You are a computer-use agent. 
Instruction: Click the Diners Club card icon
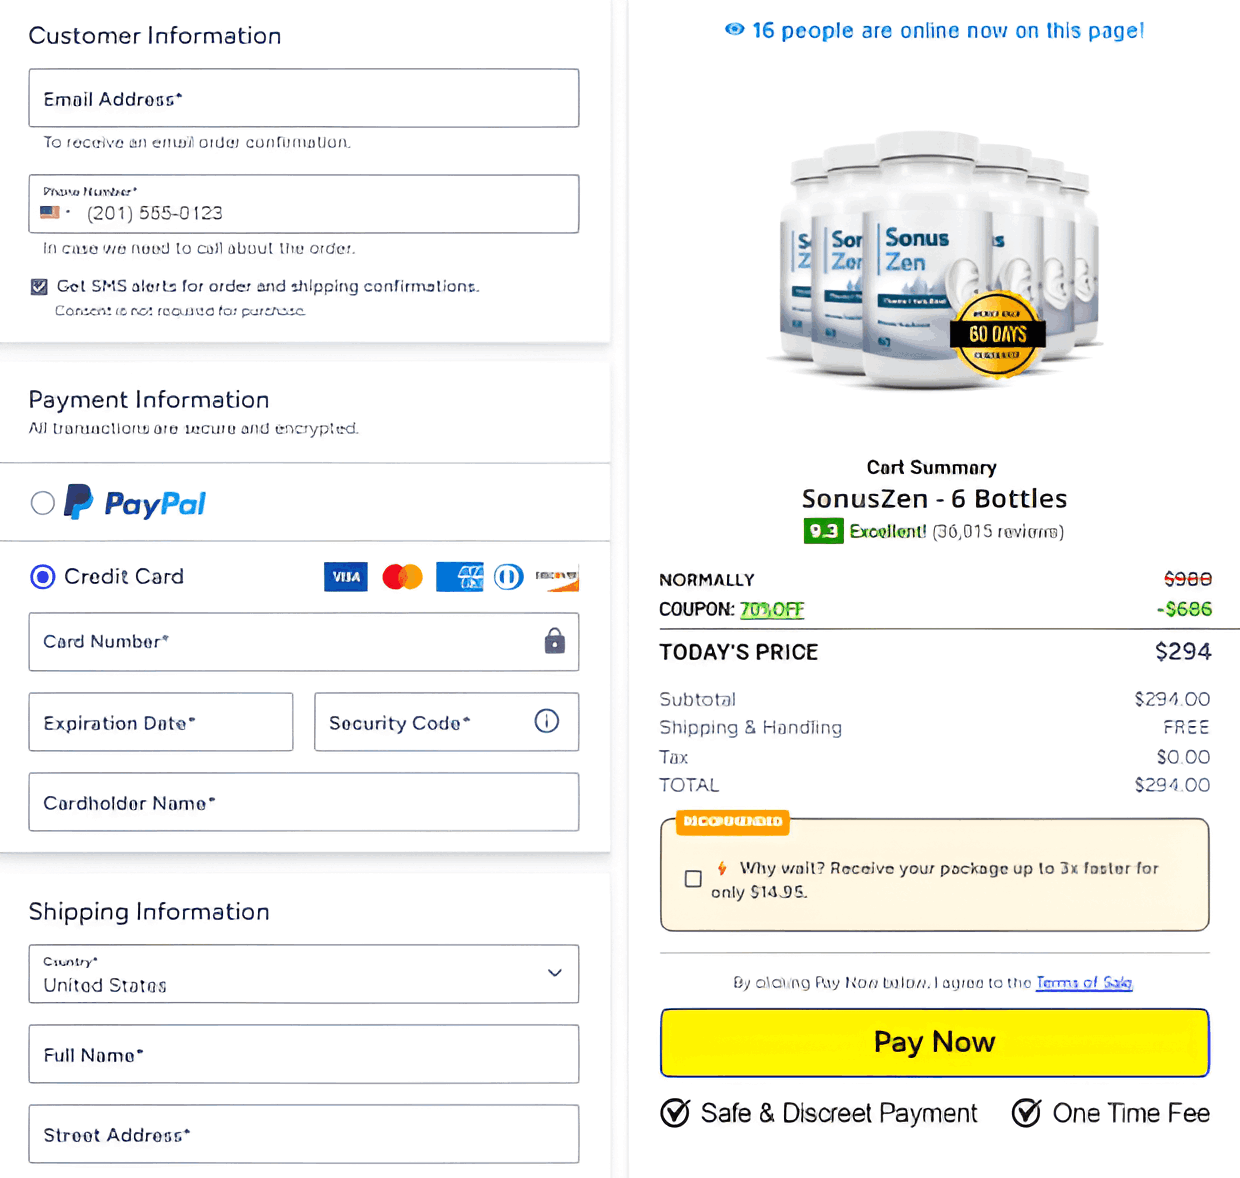(x=508, y=577)
